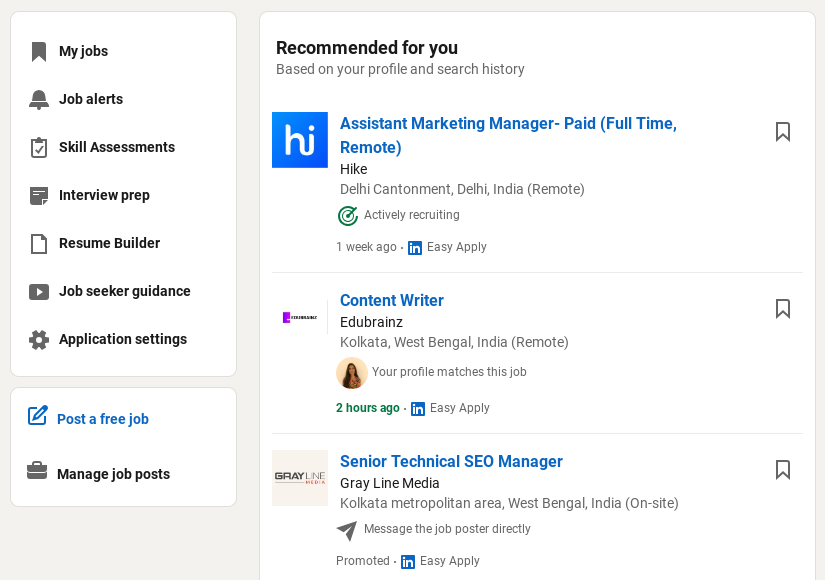This screenshot has height=580, width=825.
Task: Save the Assistant Marketing Manager job bookmark
Action: click(783, 132)
